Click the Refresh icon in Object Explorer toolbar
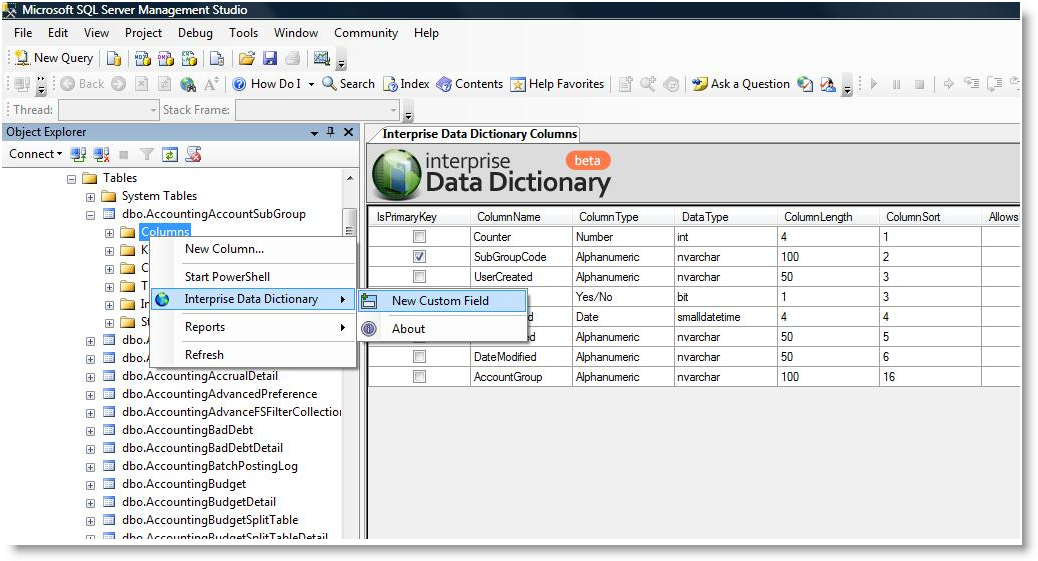Screen dimensions: 1038x561 pos(170,154)
